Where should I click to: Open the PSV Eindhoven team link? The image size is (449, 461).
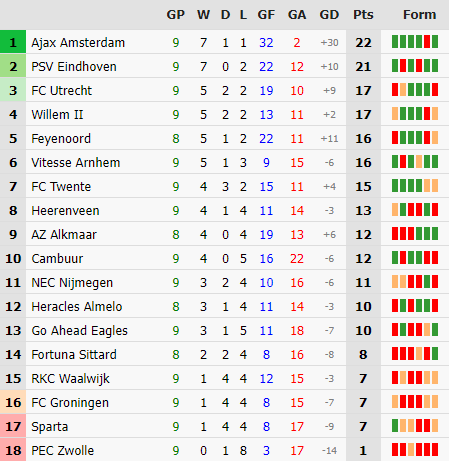tap(74, 67)
